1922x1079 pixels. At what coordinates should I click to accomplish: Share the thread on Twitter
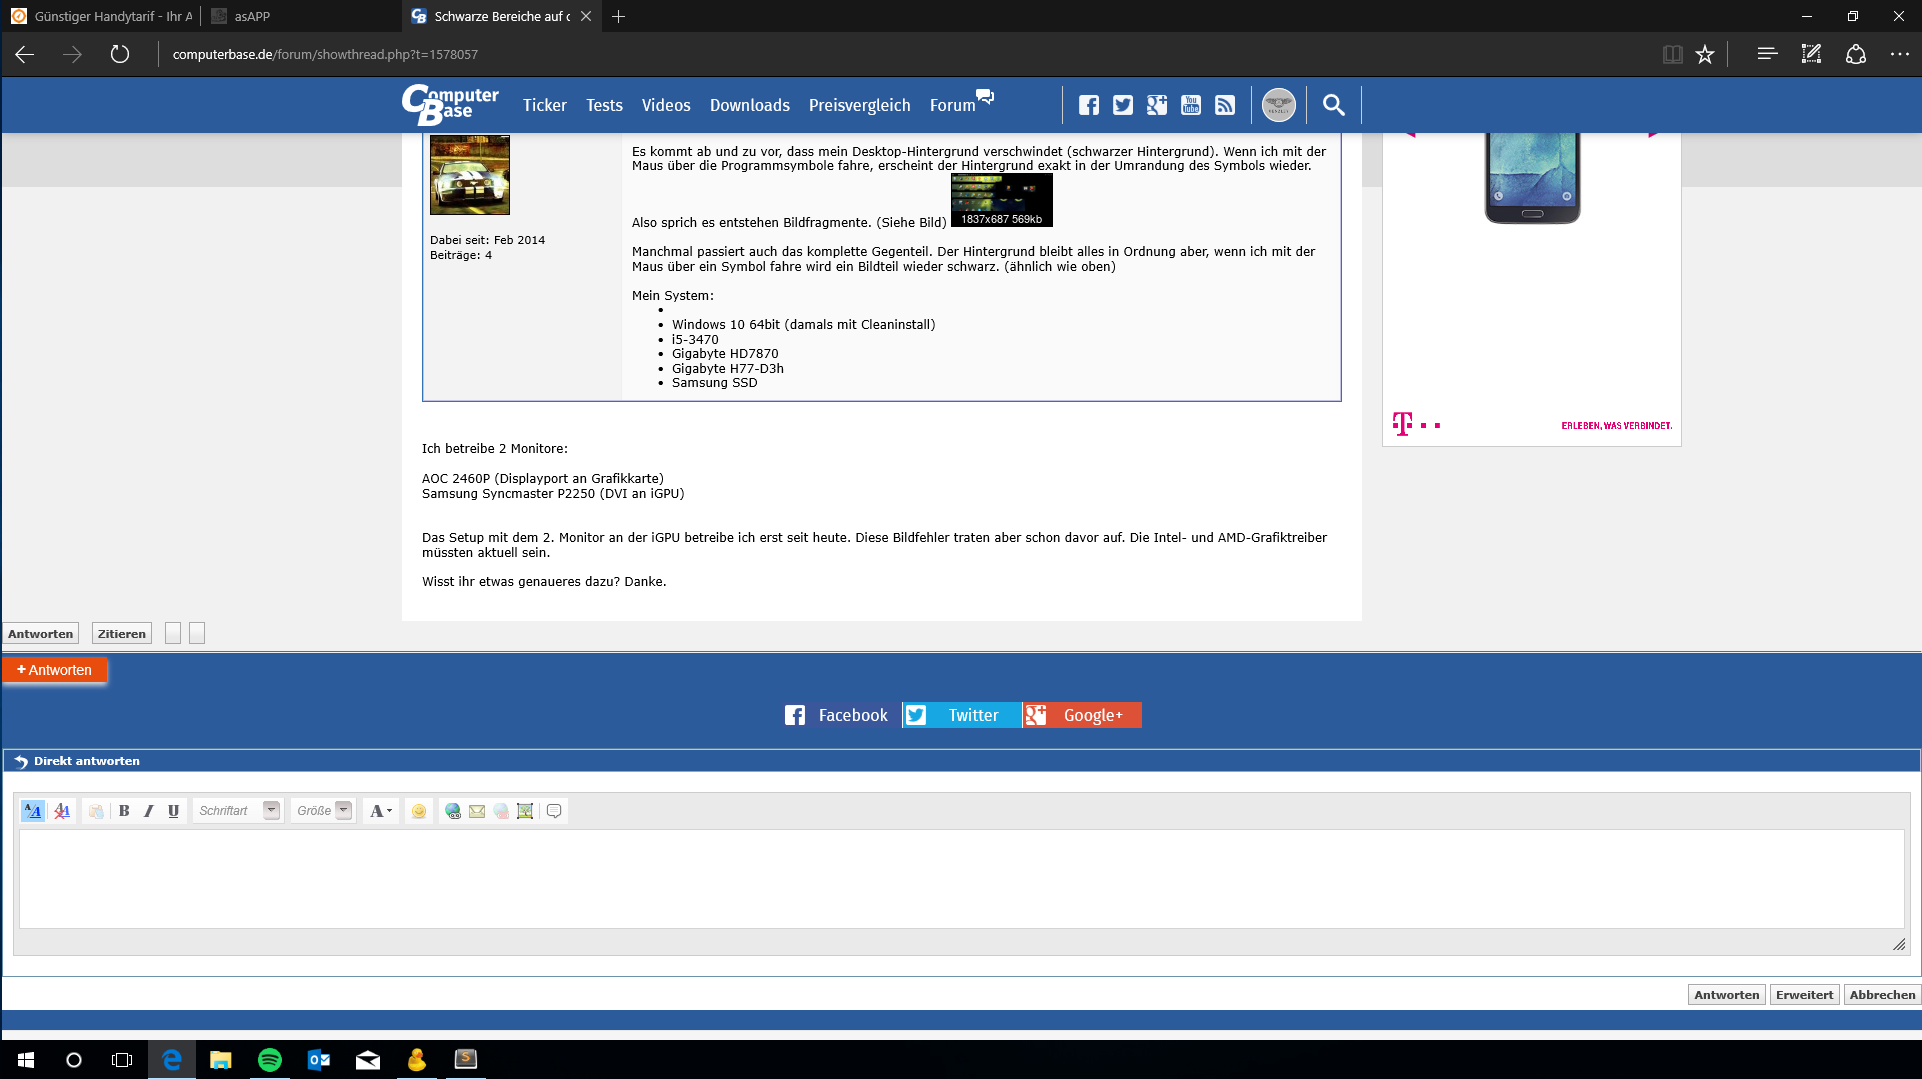pos(962,715)
